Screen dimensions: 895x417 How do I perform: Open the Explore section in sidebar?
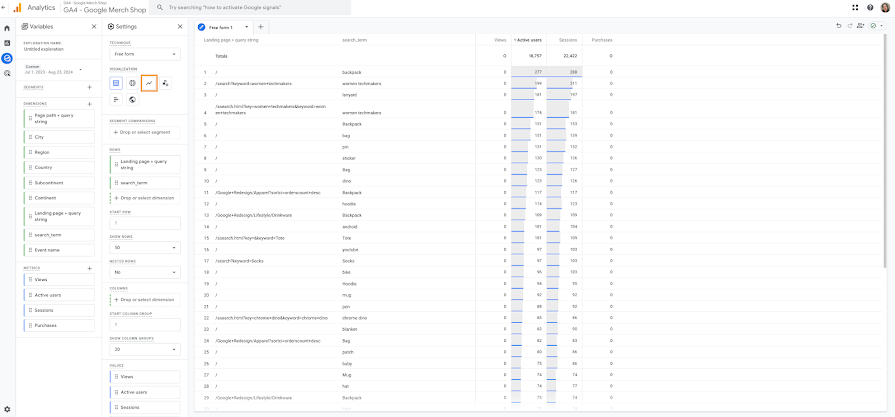[x=7, y=58]
